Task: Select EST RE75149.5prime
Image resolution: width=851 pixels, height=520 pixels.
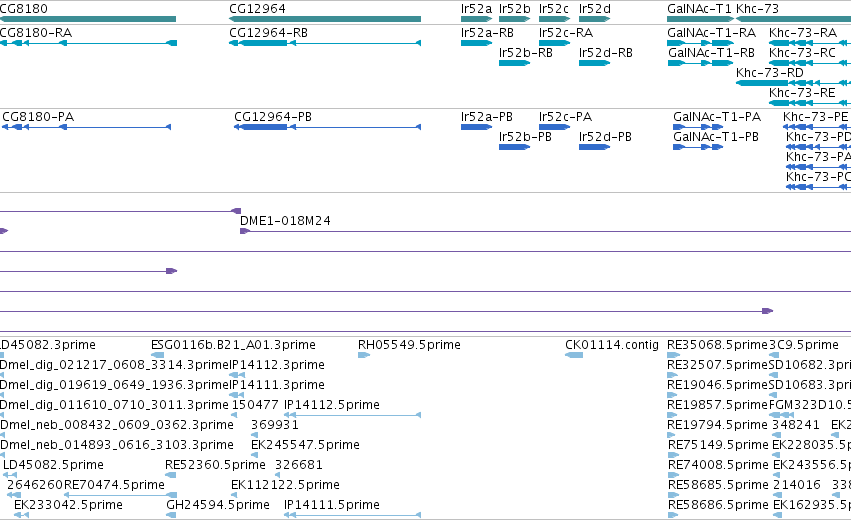Action: point(673,455)
